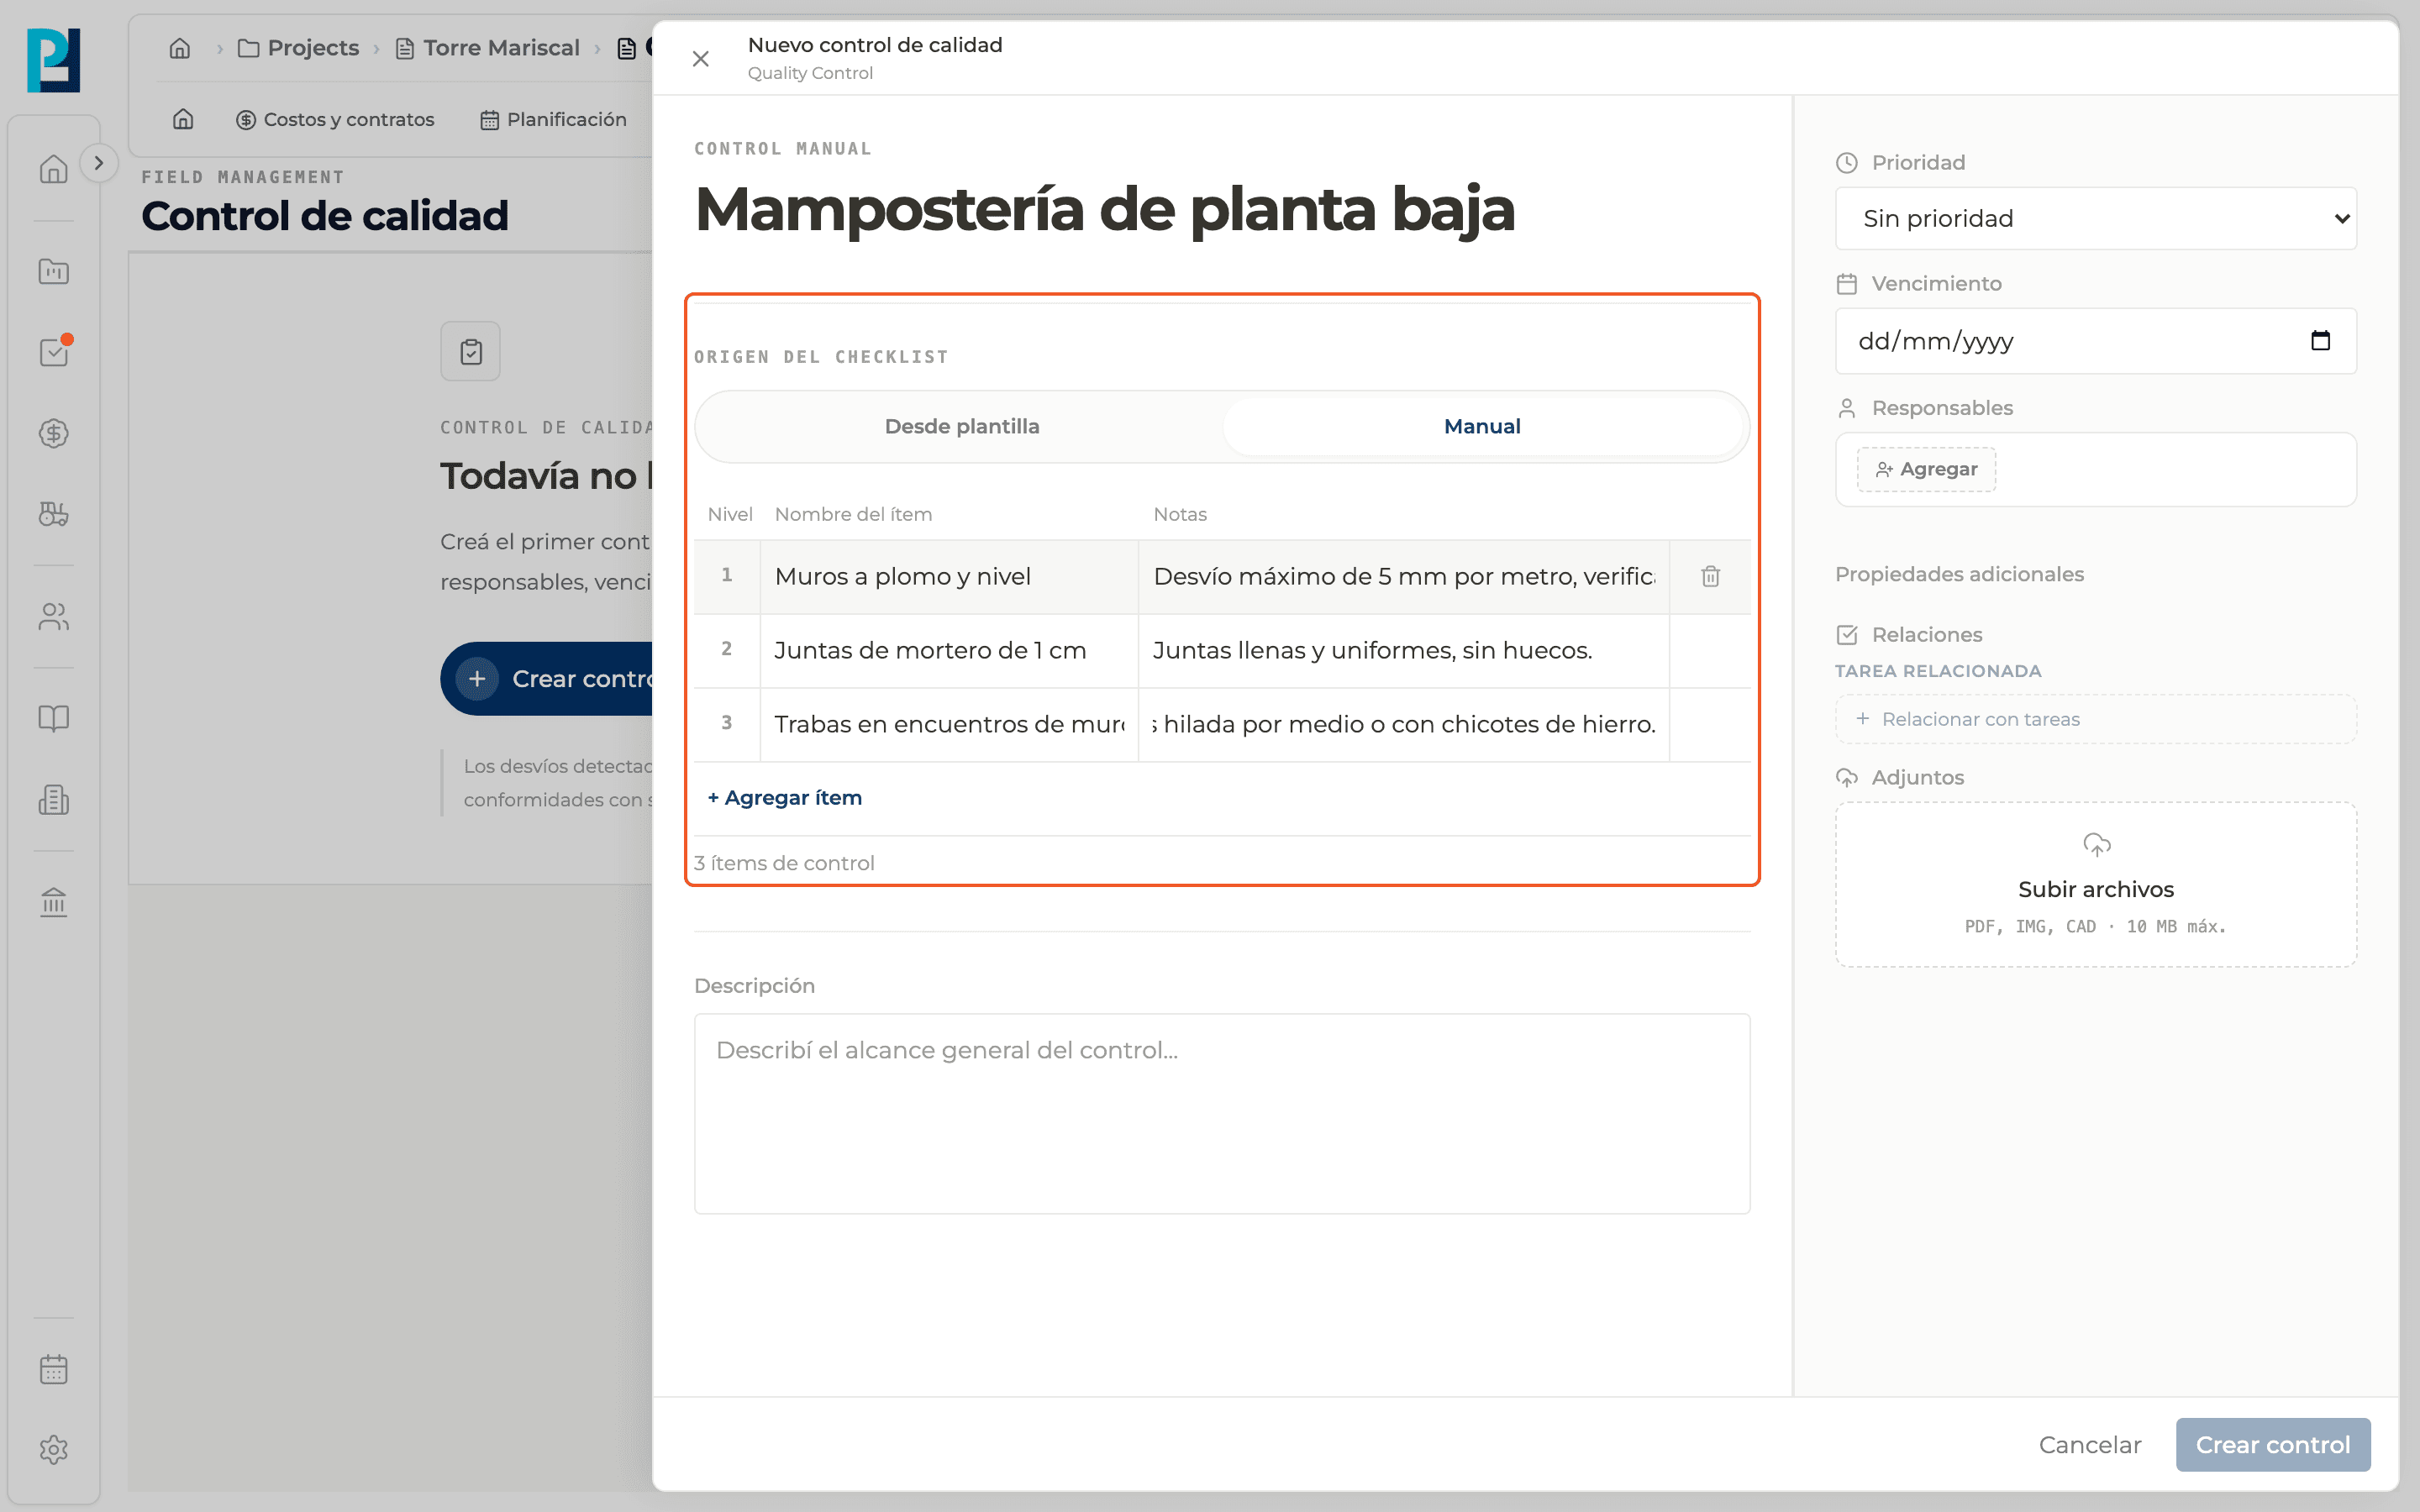Select the Manual checklist origin option
This screenshot has width=2420, height=1512.
pyautogui.click(x=1482, y=427)
